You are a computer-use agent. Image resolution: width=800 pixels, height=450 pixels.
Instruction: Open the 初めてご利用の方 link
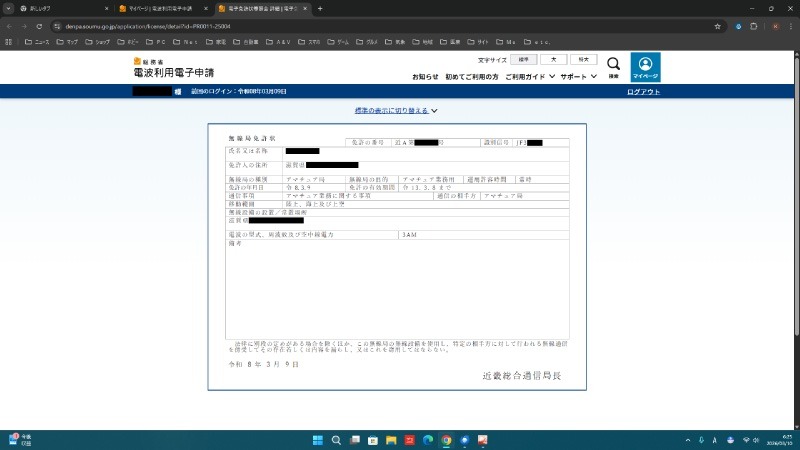click(472, 76)
